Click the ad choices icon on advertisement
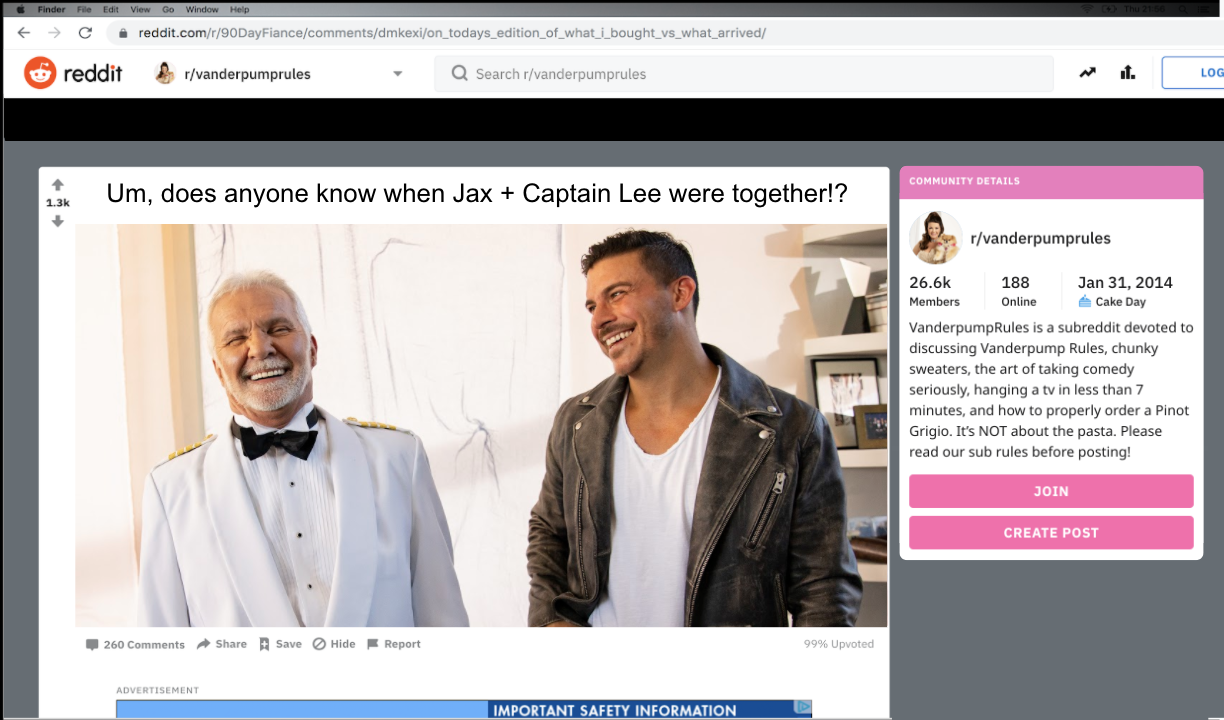Screen dimensions: 1224x720 [x=802, y=707]
